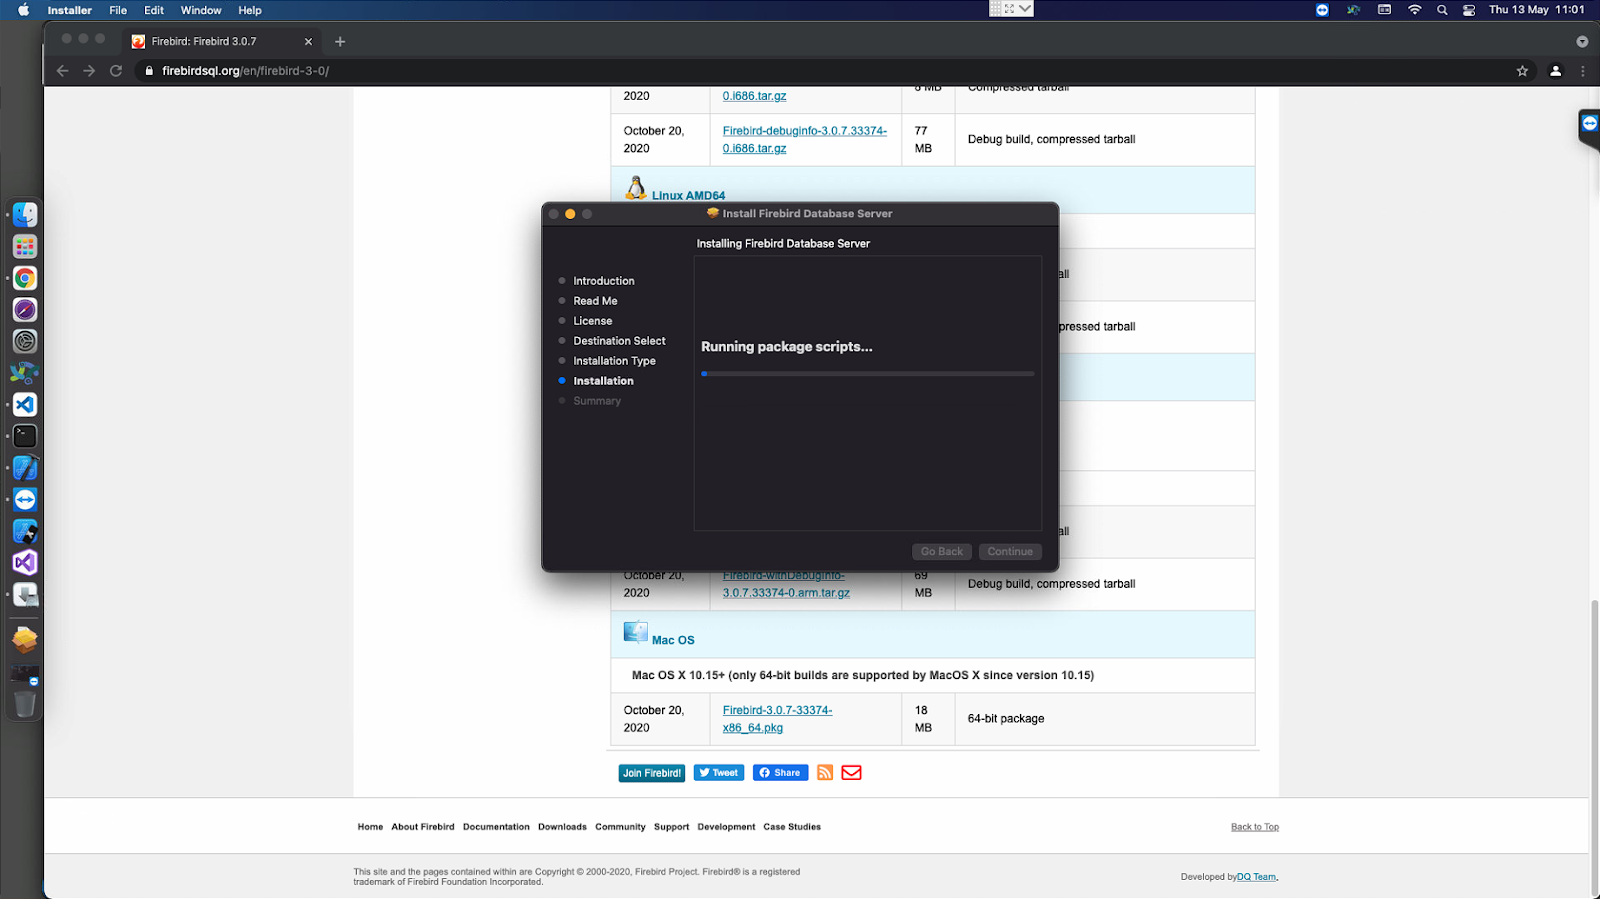Bookmark this page with the star icon

click(x=1522, y=71)
